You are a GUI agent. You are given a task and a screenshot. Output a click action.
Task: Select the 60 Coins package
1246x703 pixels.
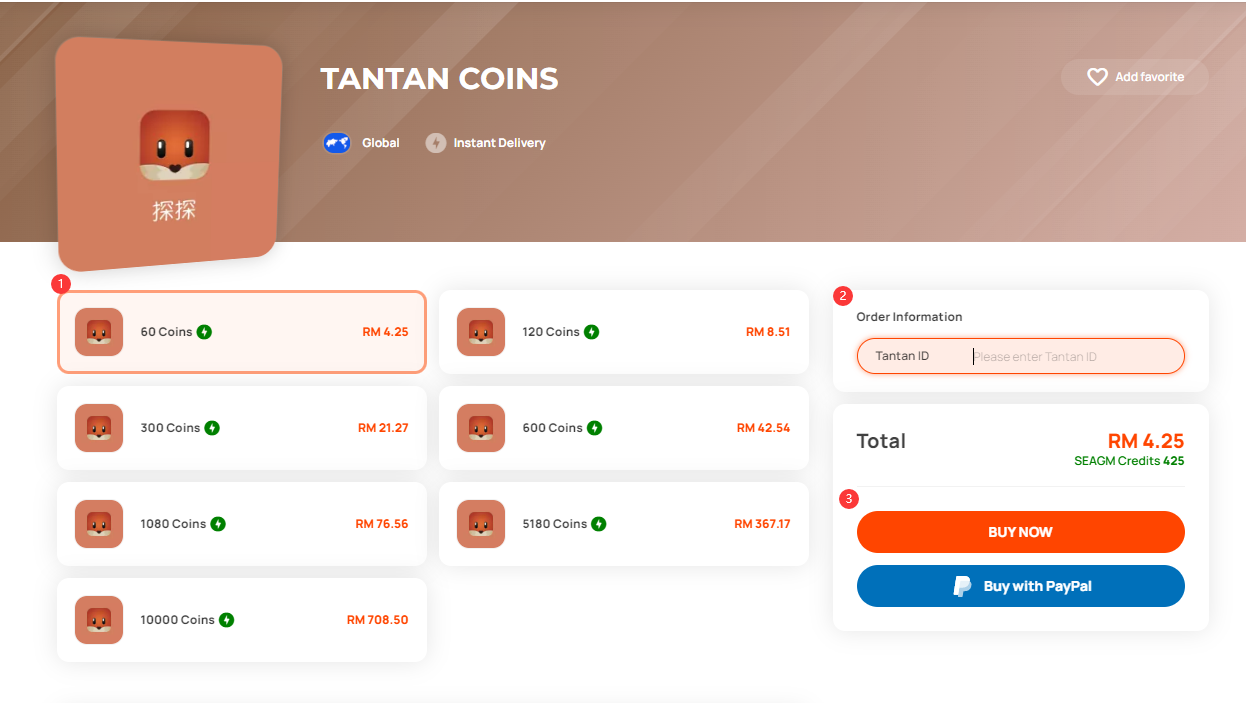pos(242,332)
